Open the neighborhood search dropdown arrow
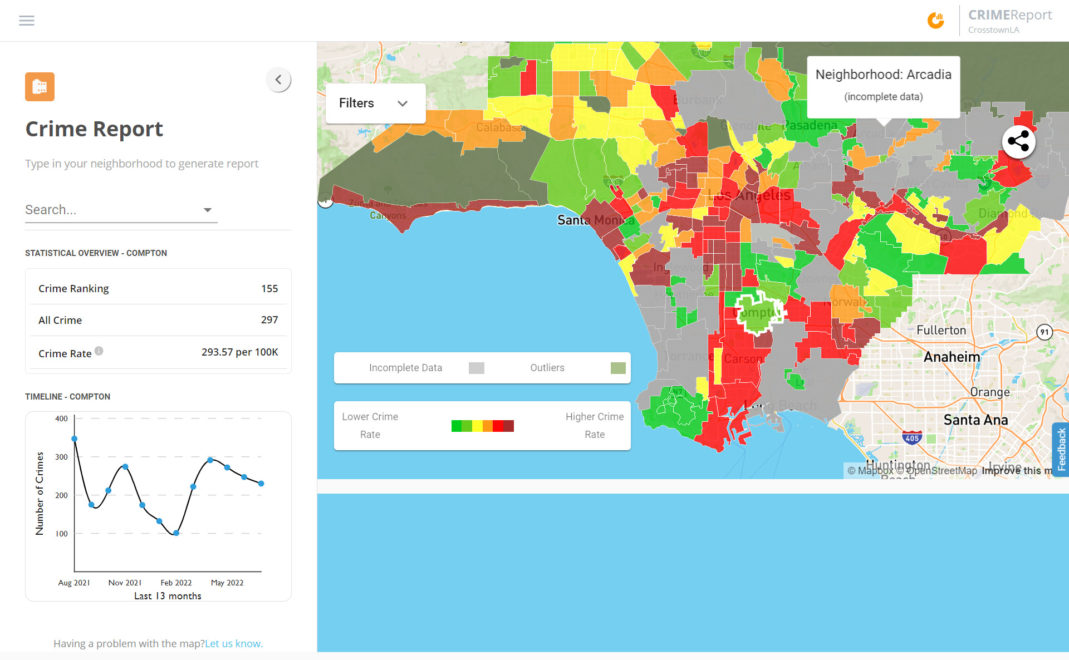The height and width of the screenshot is (660, 1069). tap(207, 210)
